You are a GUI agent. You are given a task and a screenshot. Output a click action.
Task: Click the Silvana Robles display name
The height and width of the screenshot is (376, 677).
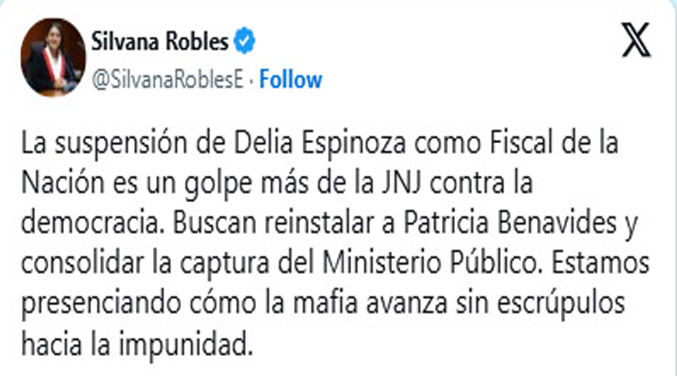[160, 41]
